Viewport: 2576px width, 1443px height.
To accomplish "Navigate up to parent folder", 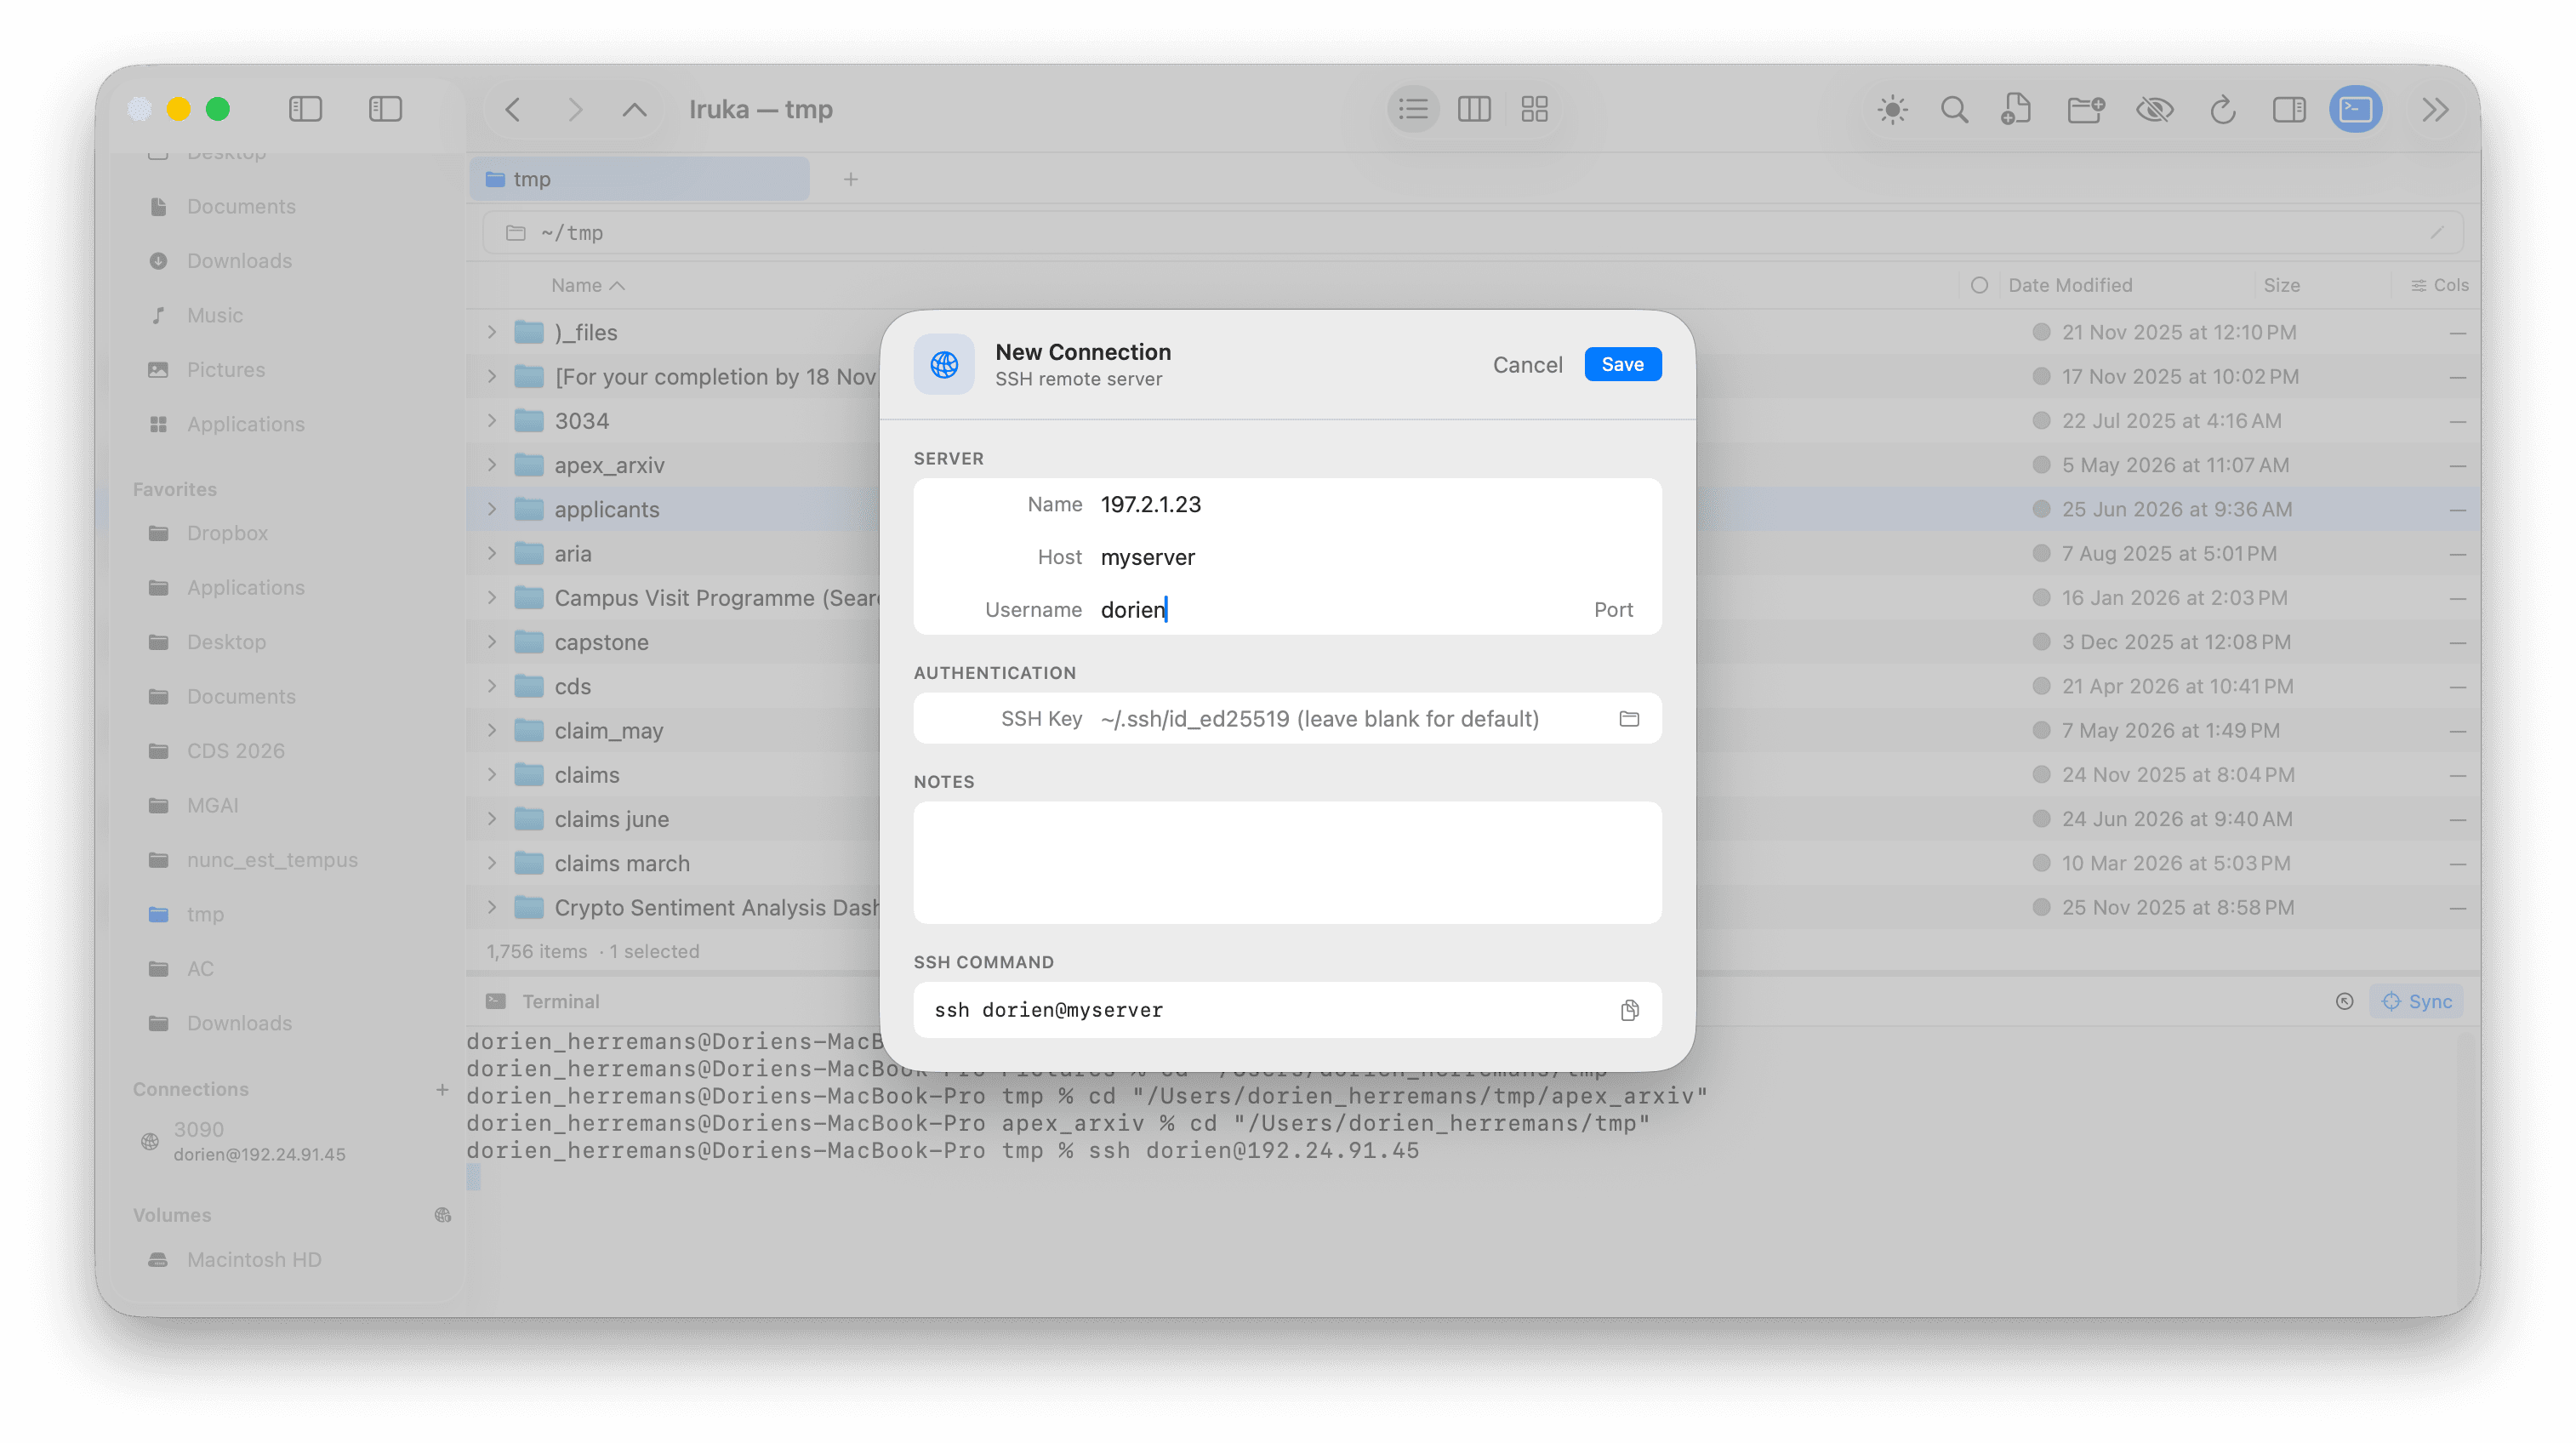I will [634, 109].
